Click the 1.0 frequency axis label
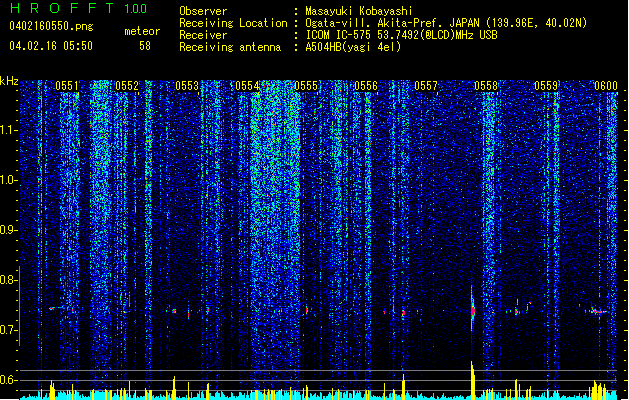 coord(9,180)
